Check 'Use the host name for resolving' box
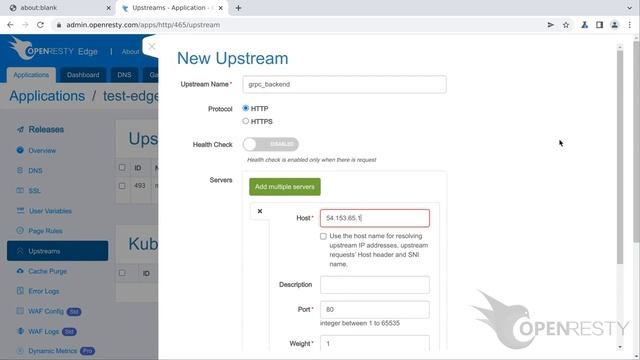This screenshot has width=640, height=360. (323, 236)
